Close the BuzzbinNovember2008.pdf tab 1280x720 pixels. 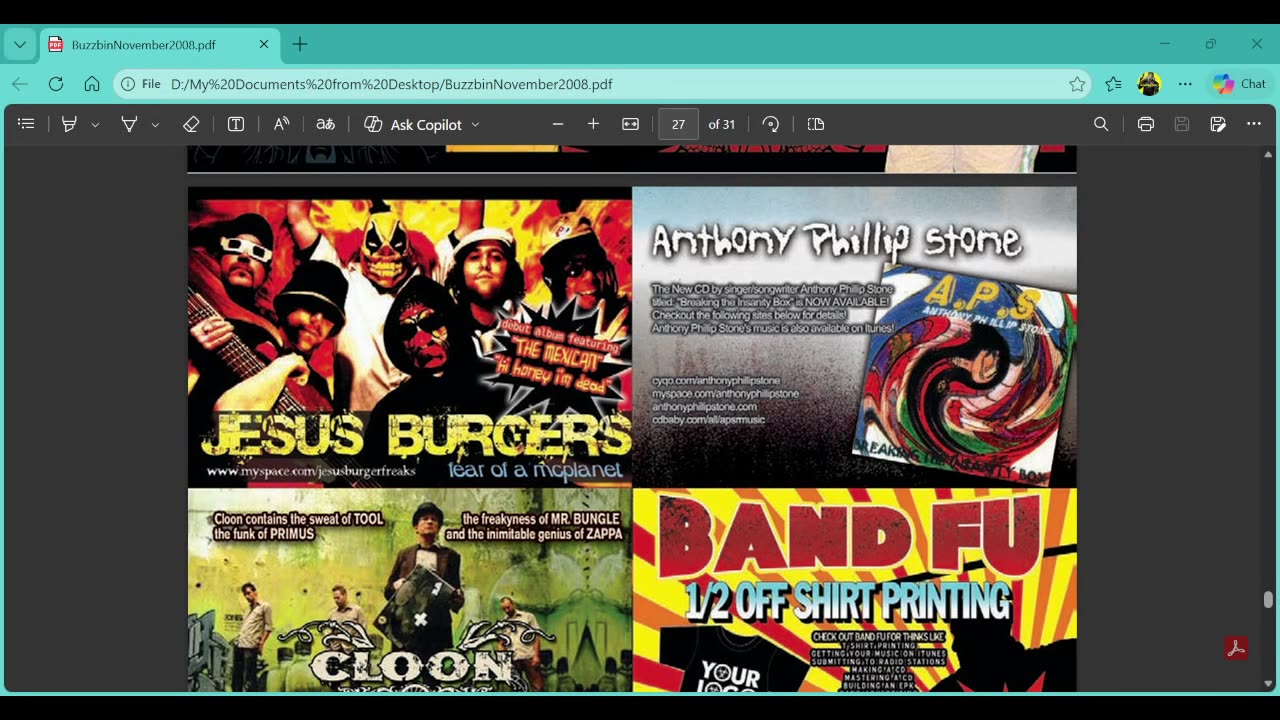tap(264, 44)
